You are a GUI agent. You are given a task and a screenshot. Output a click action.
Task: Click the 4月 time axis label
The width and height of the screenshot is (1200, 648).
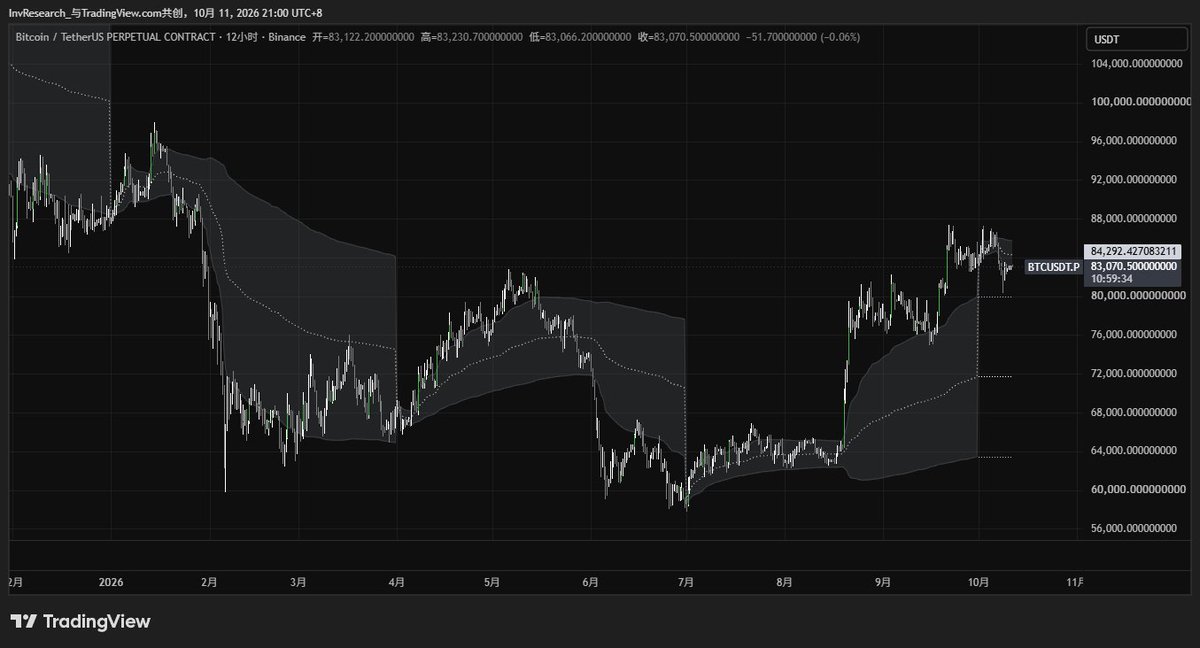[x=398, y=581]
